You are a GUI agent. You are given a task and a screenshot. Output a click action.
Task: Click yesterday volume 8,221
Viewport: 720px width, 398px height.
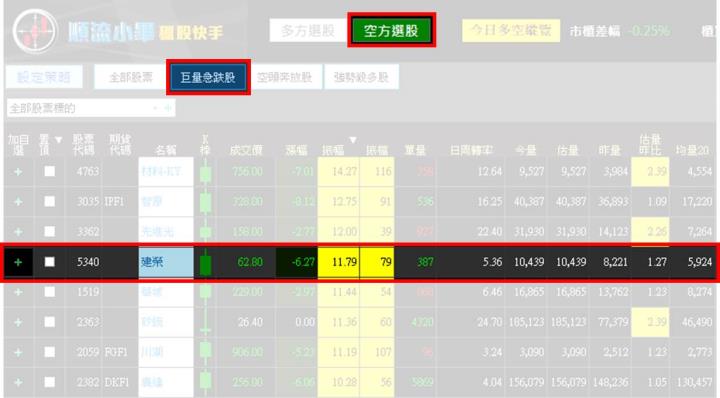(x=616, y=262)
